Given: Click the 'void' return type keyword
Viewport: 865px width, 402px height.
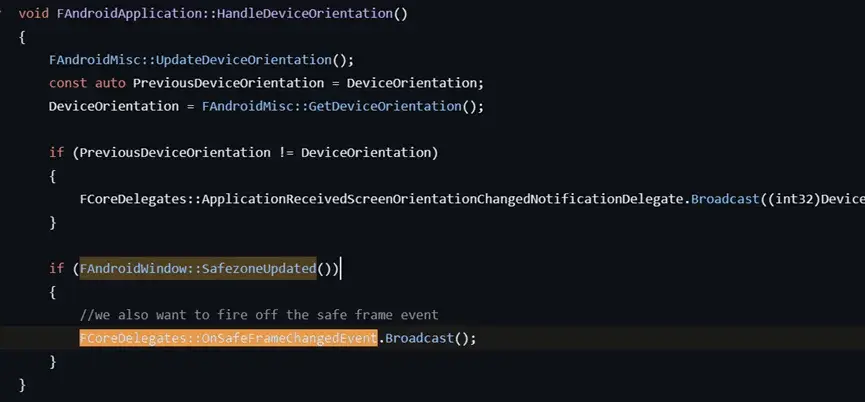Looking at the screenshot, I should pyautogui.click(x=34, y=13).
